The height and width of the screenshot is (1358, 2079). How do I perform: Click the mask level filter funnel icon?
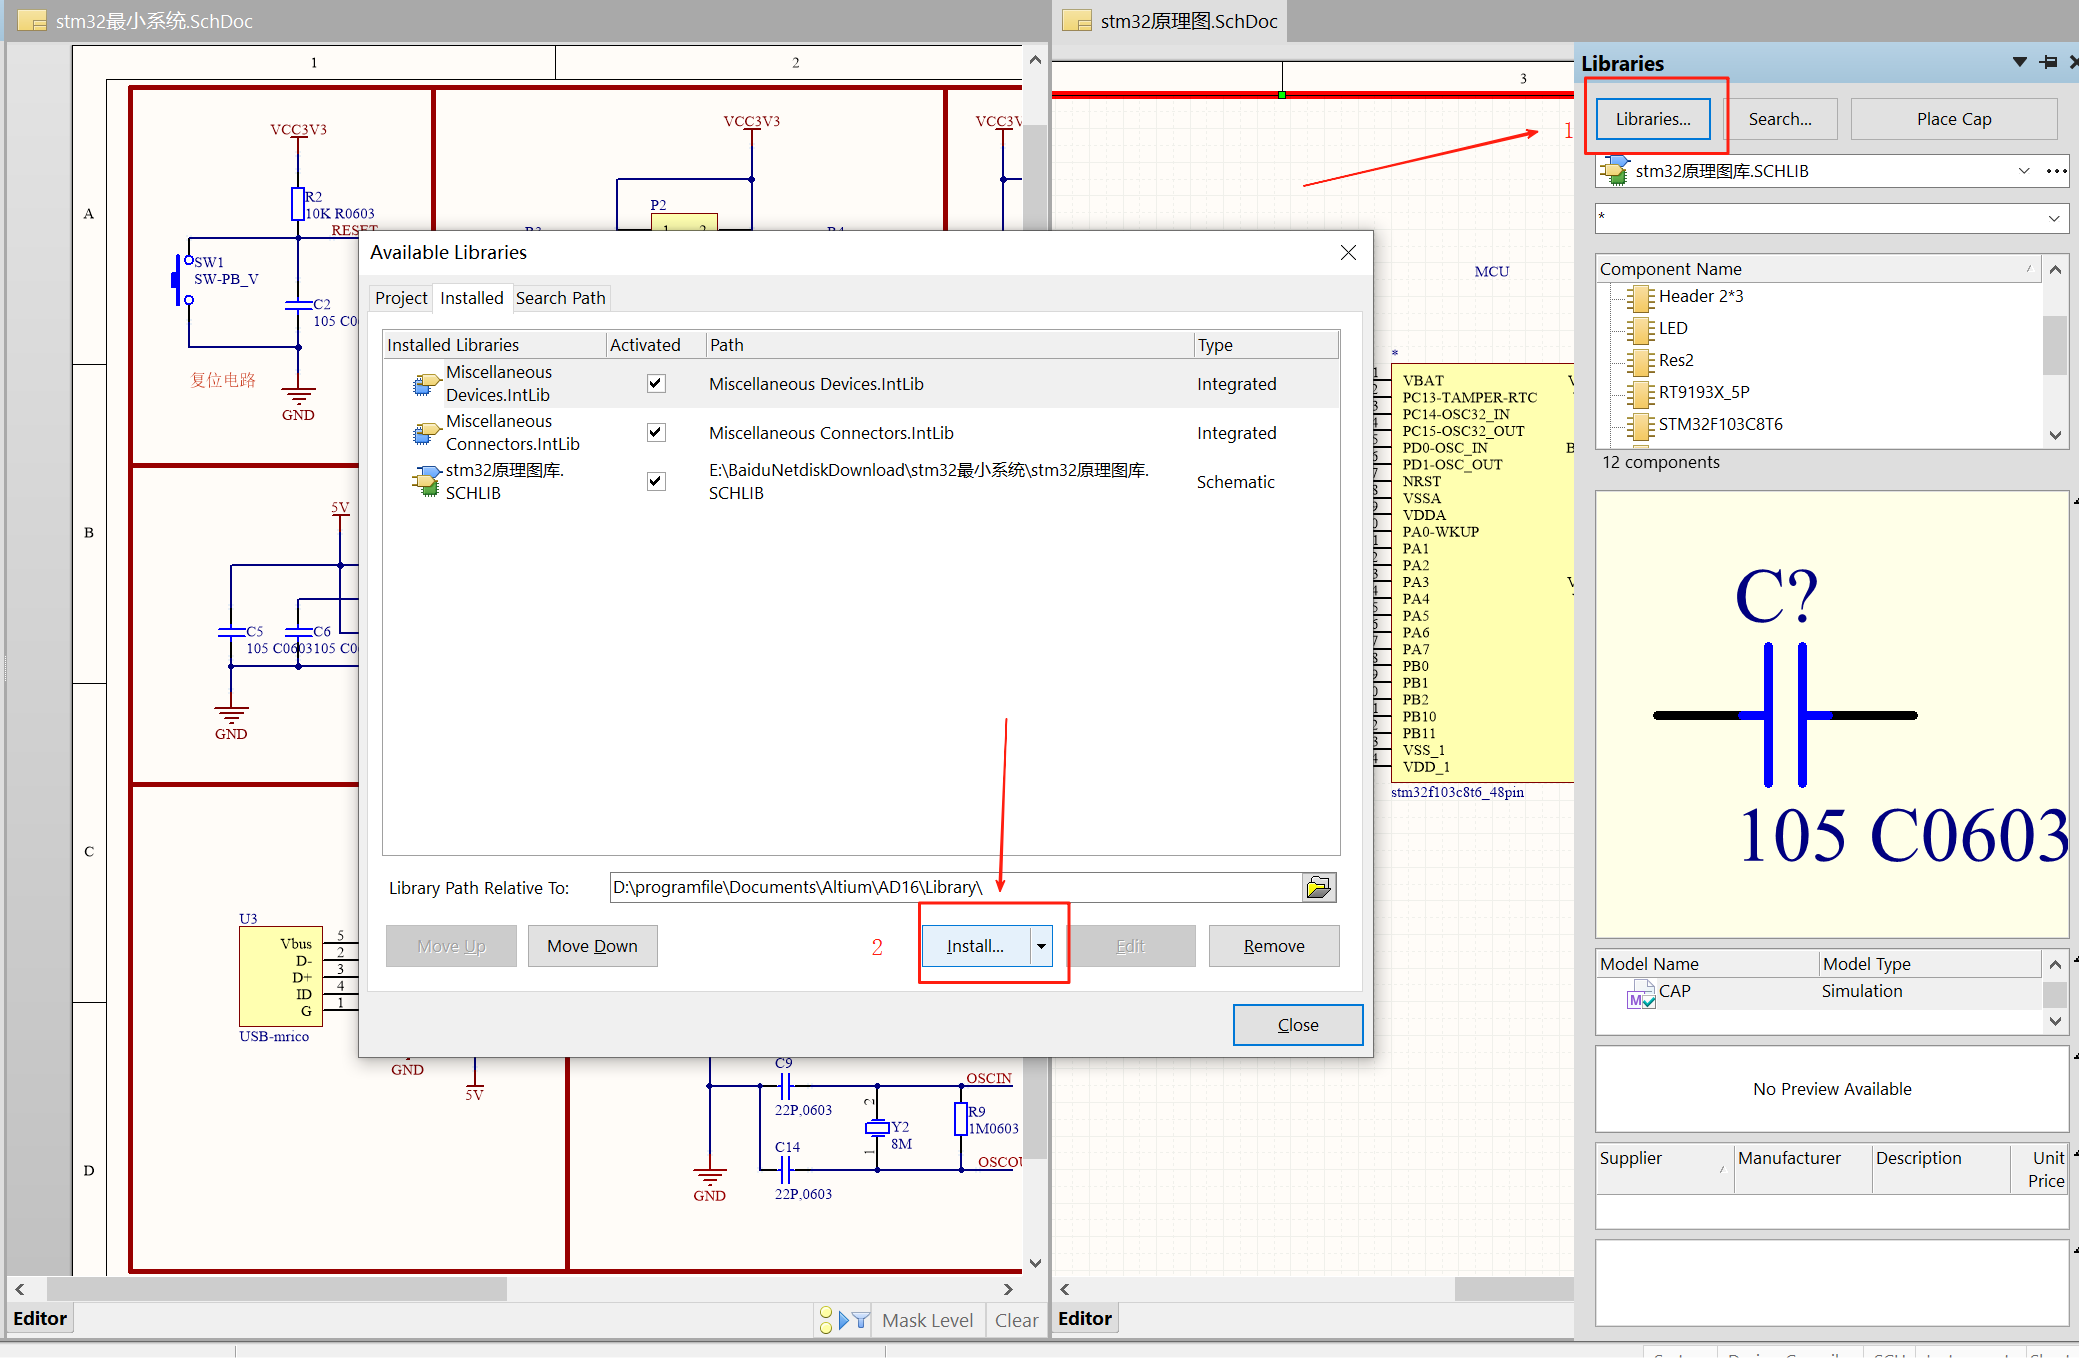[x=860, y=1320]
